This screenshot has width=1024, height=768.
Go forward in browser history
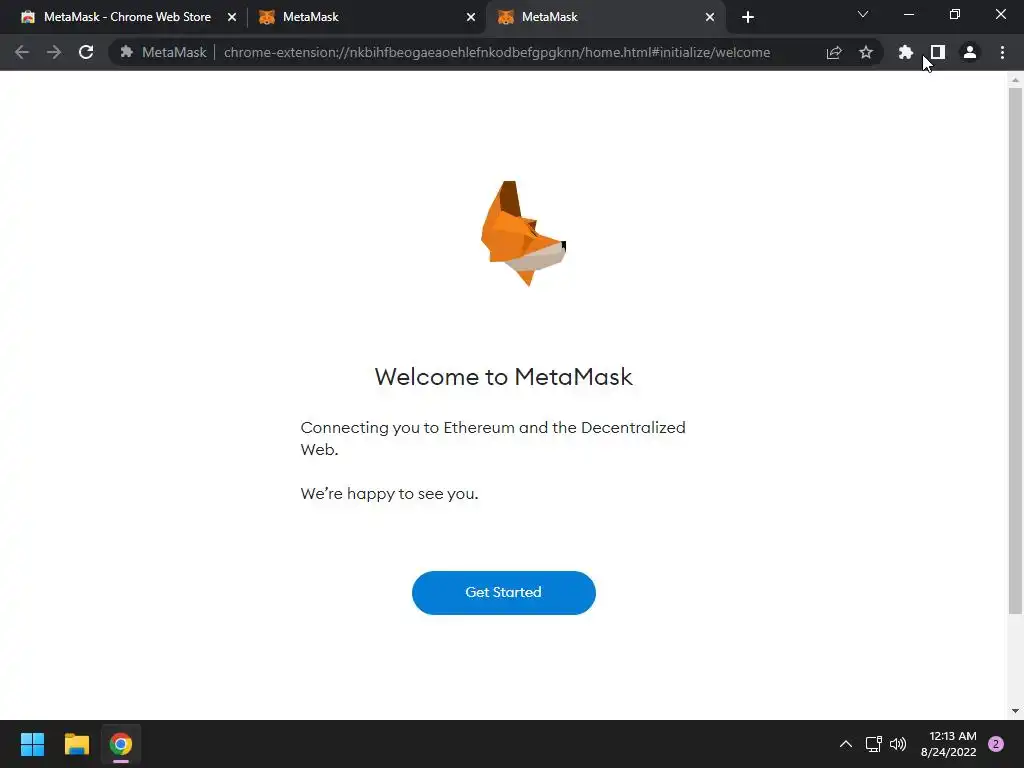coord(54,52)
